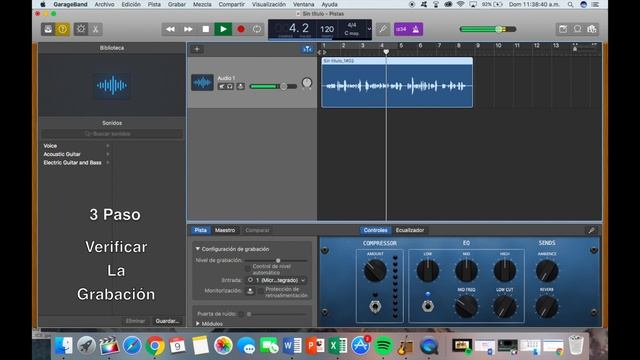Adjust the master volume slider
Screen dimensions: 640x360
[x=488, y=29]
